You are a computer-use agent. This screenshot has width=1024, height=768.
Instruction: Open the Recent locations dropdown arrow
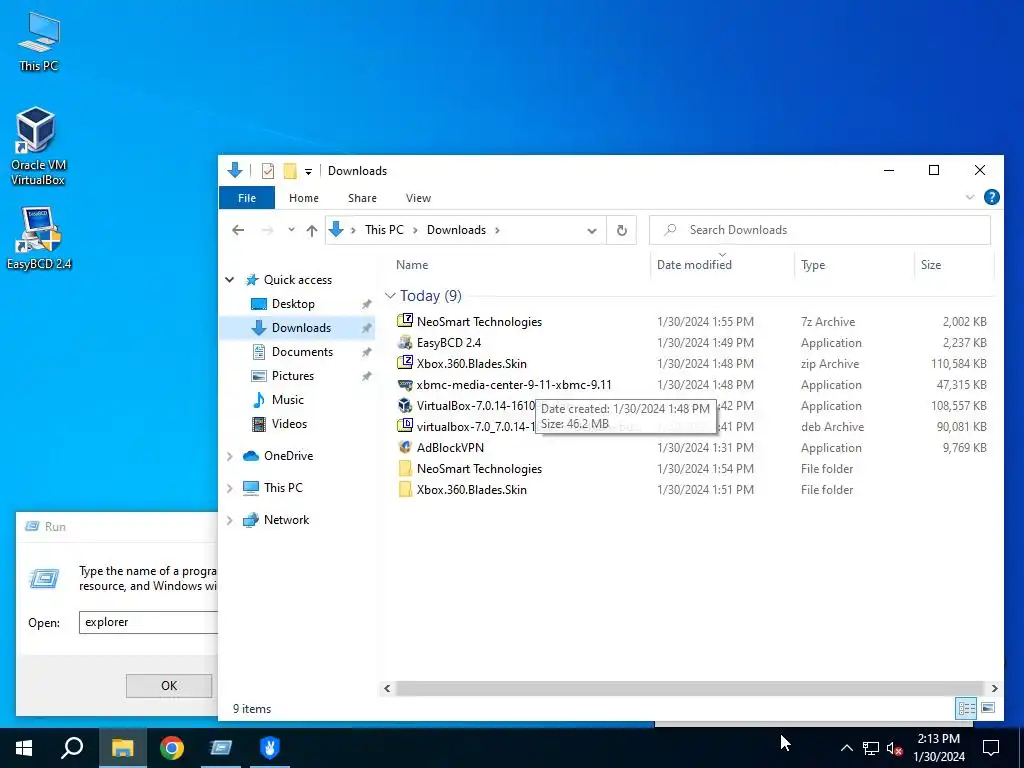click(x=291, y=230)
